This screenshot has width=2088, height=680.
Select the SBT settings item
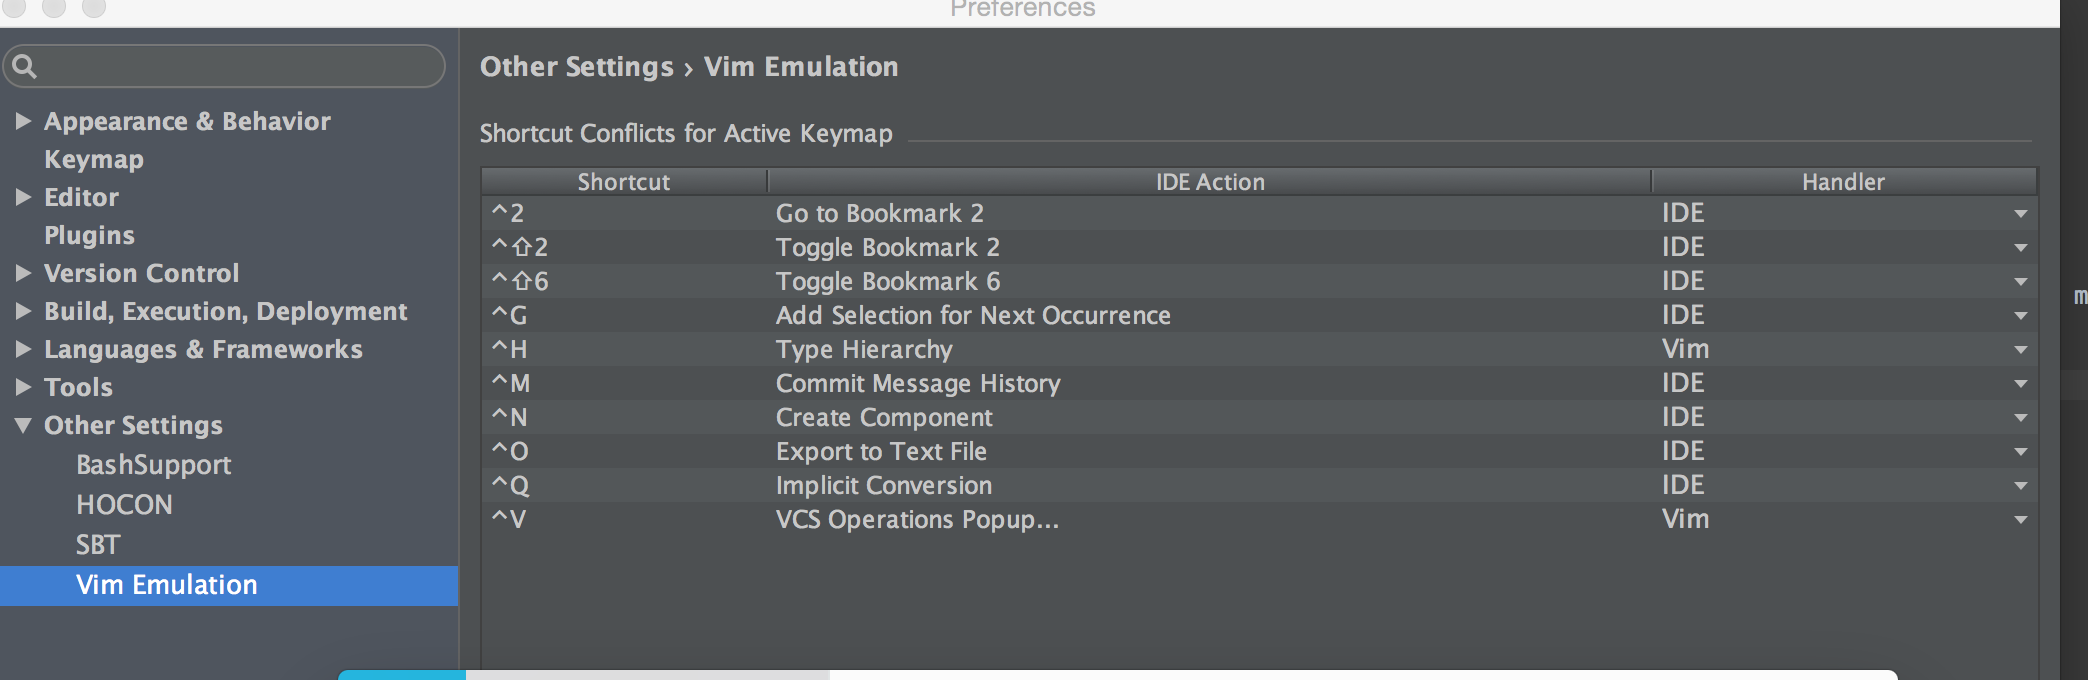tap(98, 545)
